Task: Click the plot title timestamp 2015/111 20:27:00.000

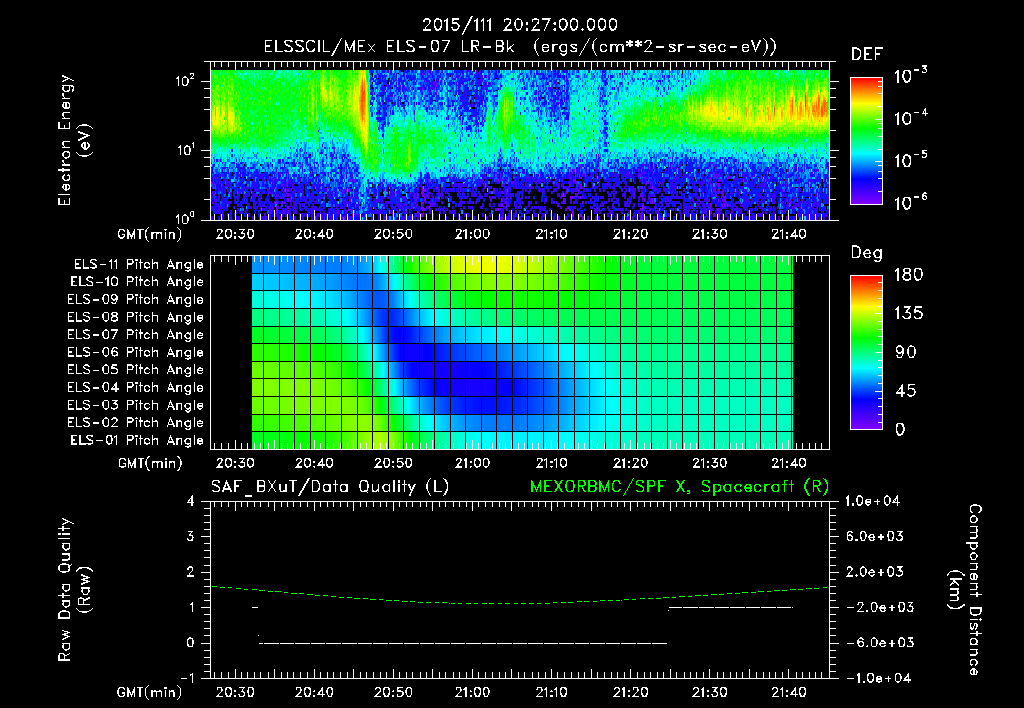Action: click(x=520, y=25)
